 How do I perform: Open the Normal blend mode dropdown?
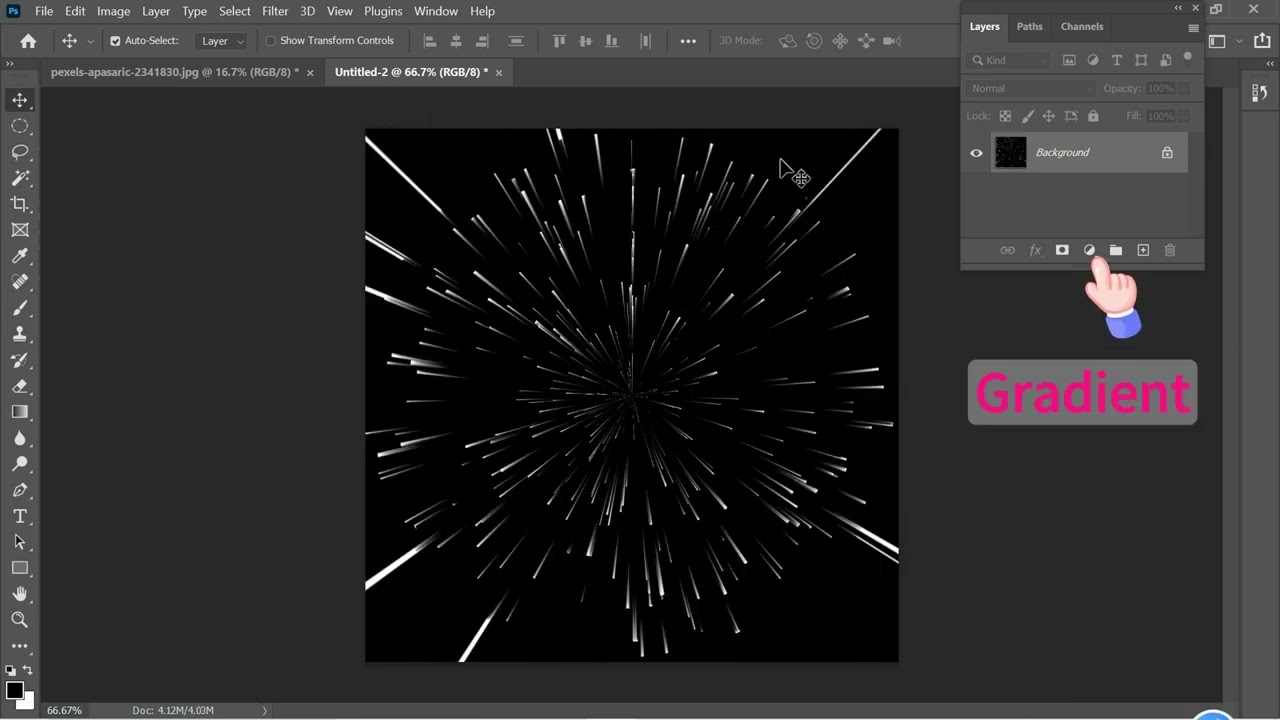pos(1032,88)
